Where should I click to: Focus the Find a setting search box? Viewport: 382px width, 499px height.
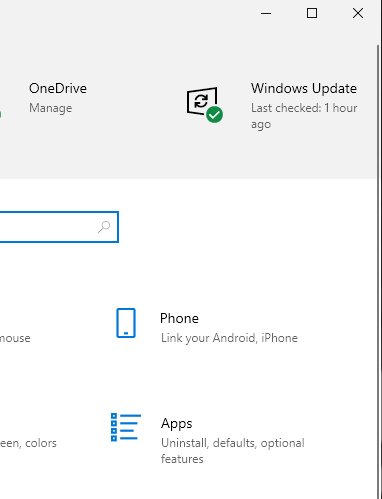coord(59,227)
